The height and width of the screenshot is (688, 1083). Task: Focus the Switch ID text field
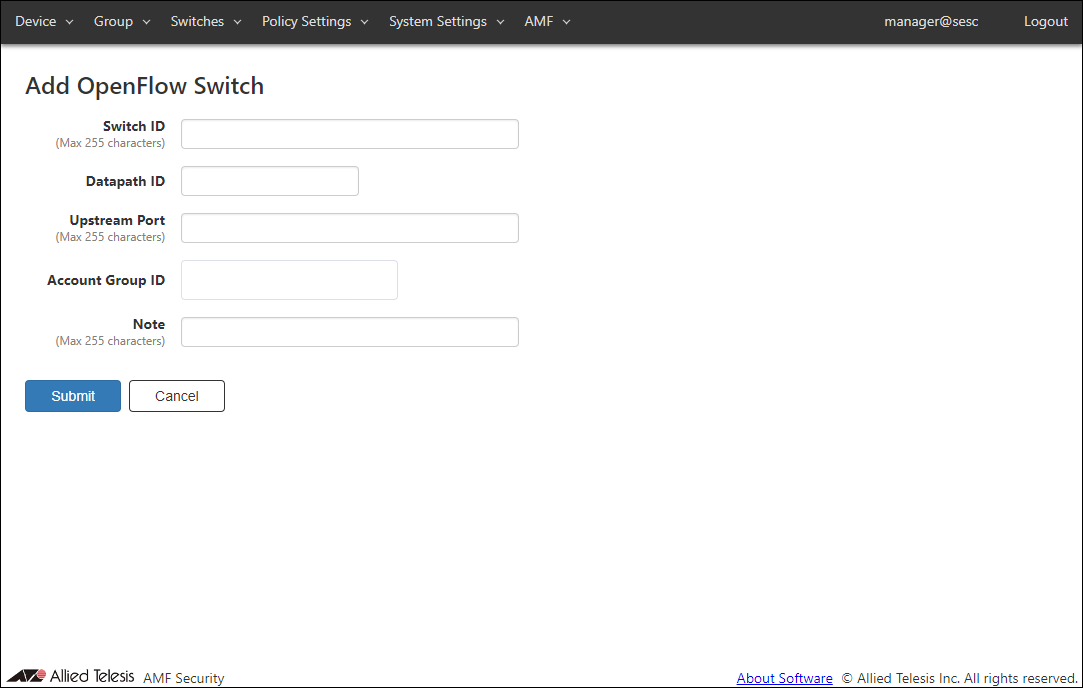pos(349,134)
